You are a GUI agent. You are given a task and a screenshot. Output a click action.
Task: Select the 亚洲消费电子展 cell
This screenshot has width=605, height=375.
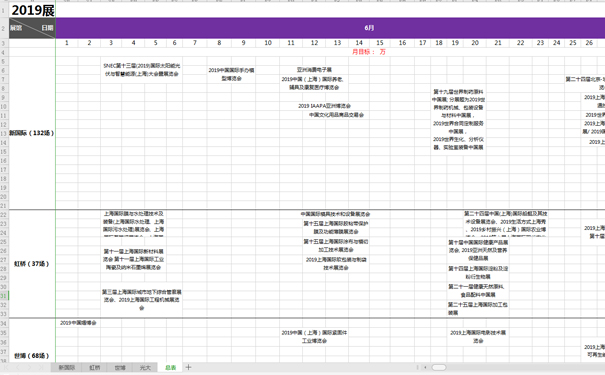[314, 70]
